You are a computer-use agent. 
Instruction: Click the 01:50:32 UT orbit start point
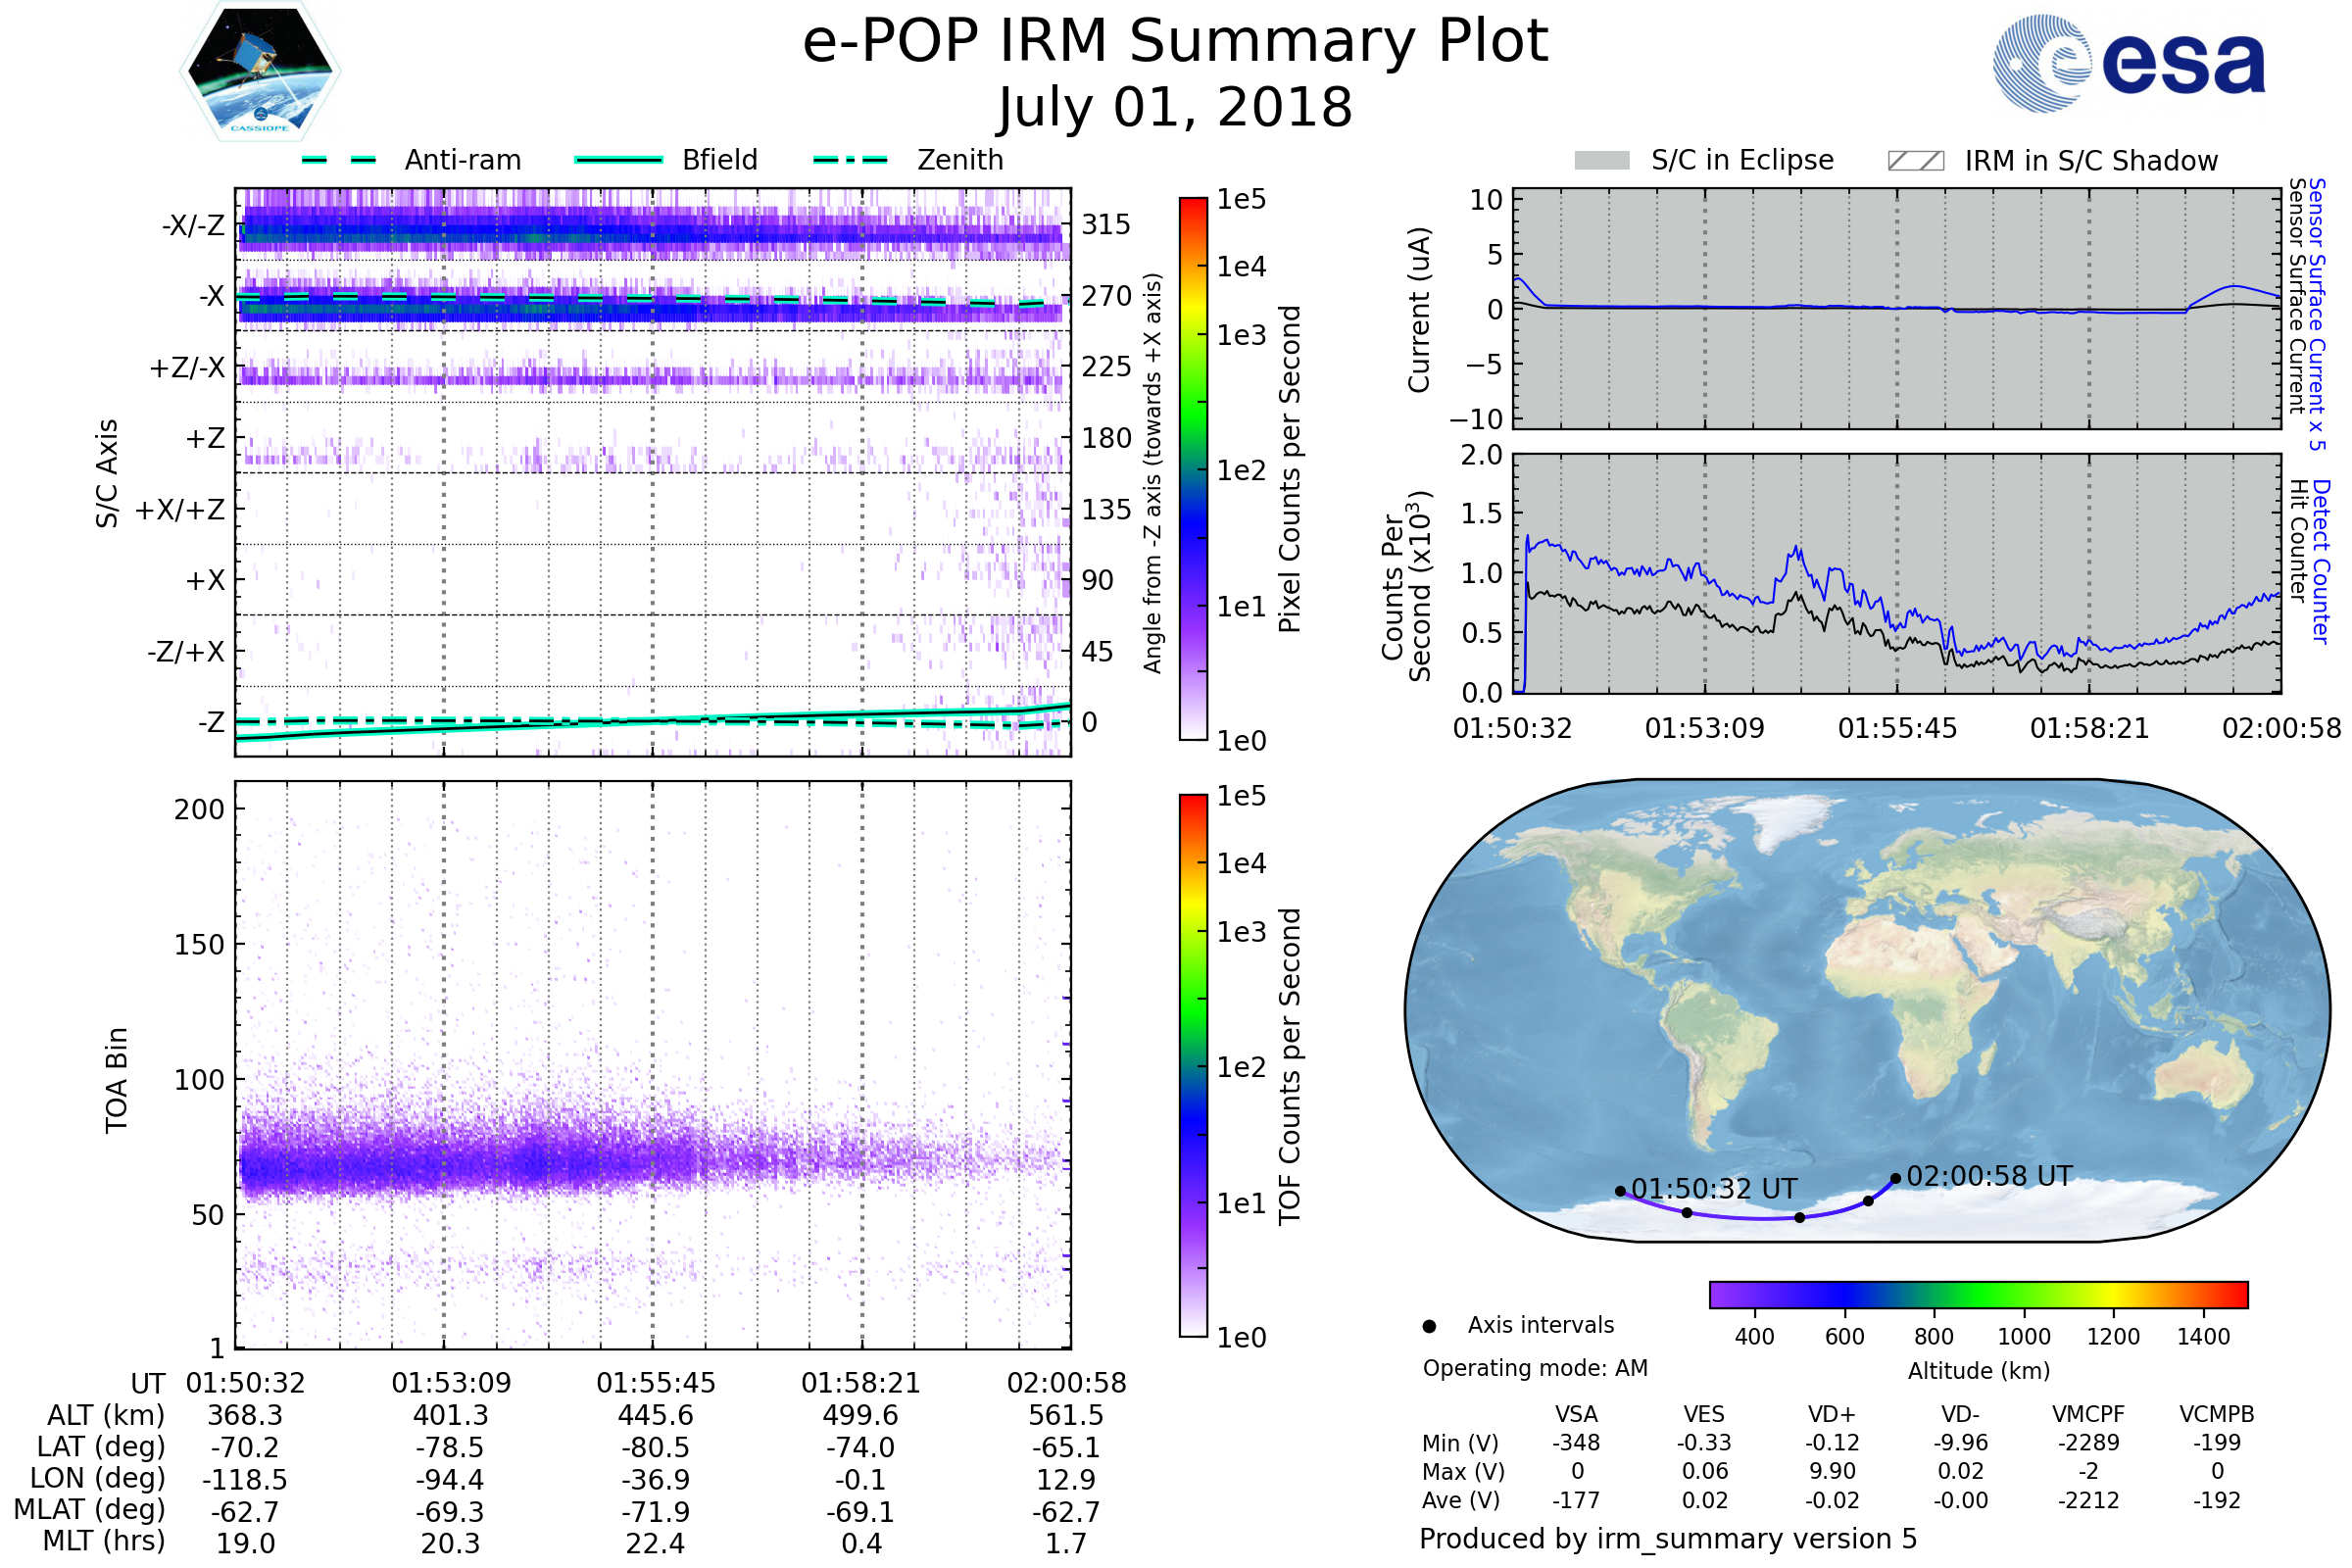click(x=1620, y=1191)
